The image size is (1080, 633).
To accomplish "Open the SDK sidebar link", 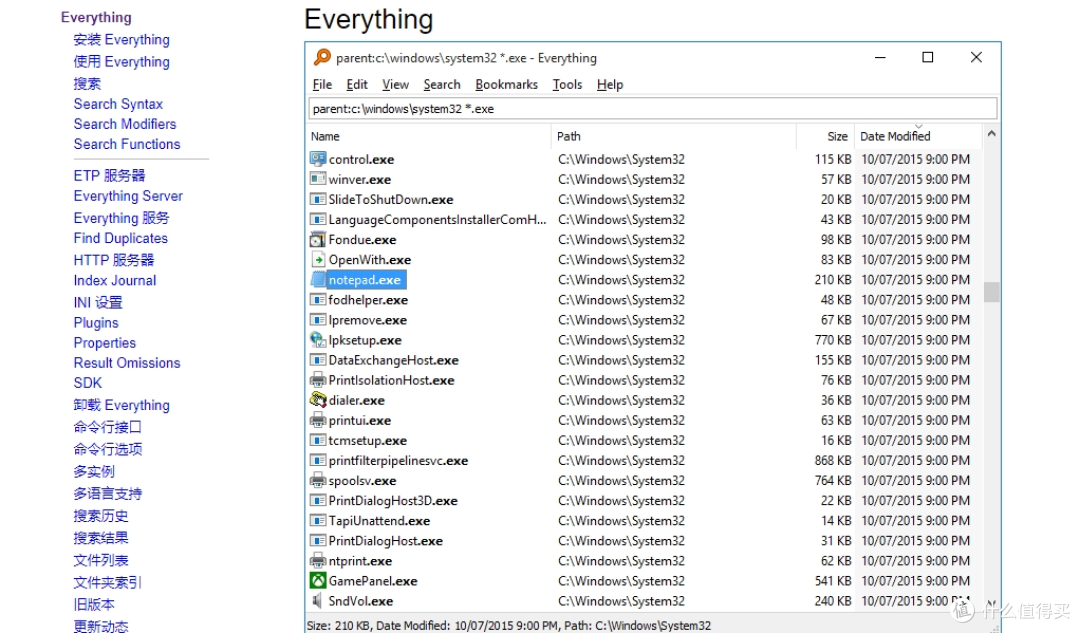I will point(87,383).
